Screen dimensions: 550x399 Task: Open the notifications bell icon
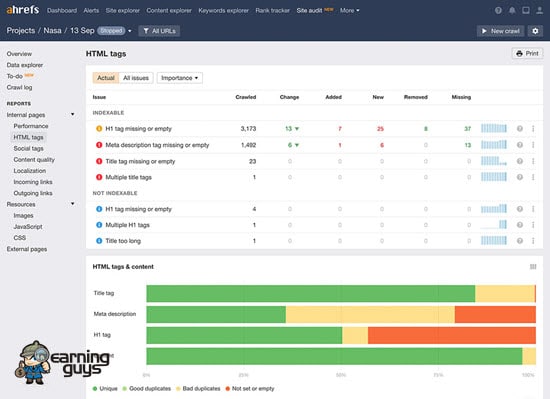tap(512, 11)
